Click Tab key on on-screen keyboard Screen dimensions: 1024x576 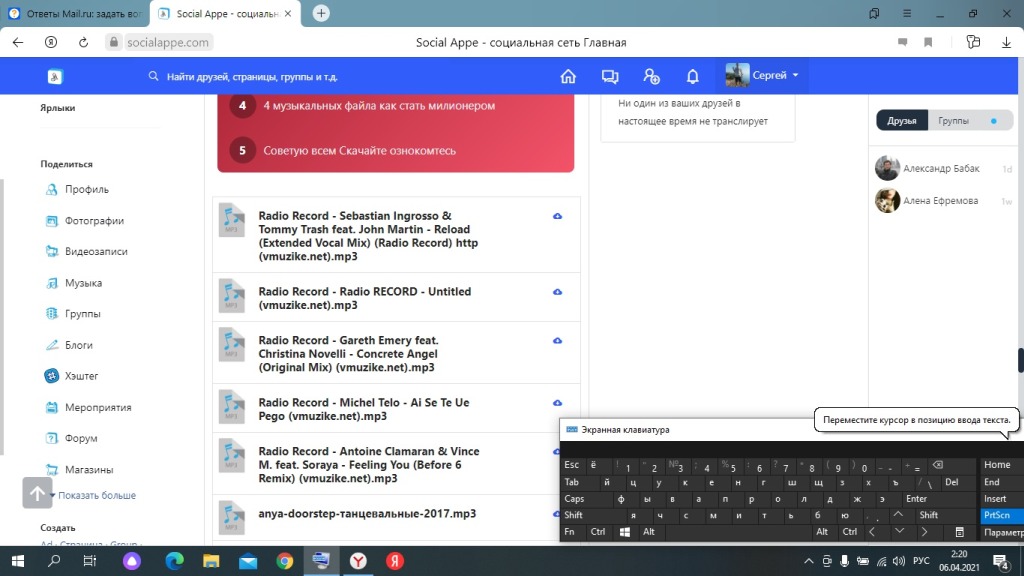coord(572,482)
